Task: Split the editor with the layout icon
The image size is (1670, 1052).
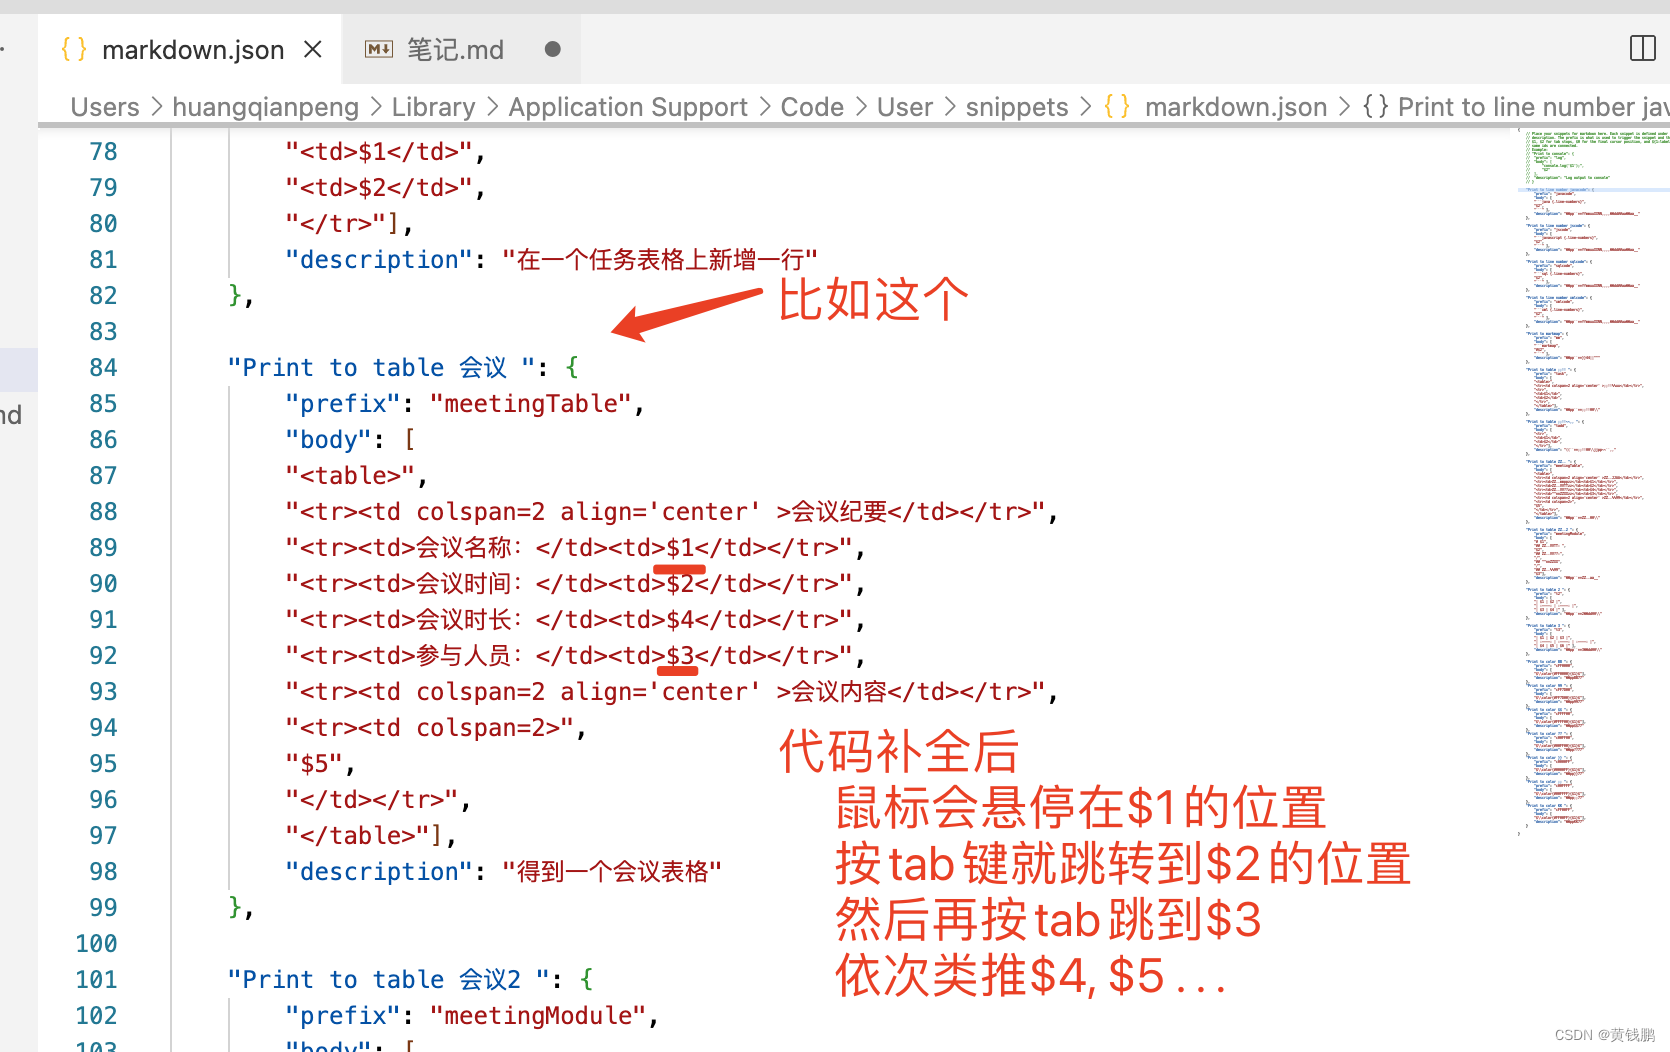Action: 1642,48
